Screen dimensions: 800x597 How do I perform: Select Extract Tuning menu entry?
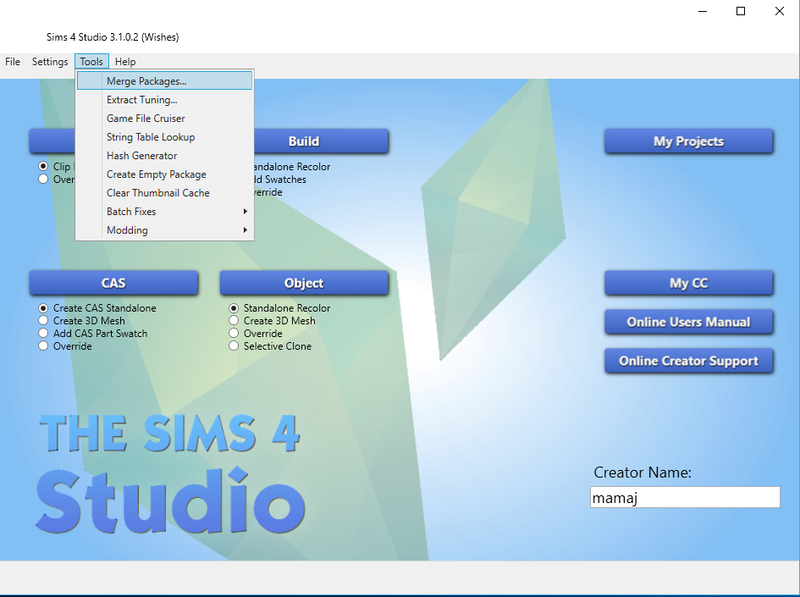pyautogui.click(x=164, y=100)
